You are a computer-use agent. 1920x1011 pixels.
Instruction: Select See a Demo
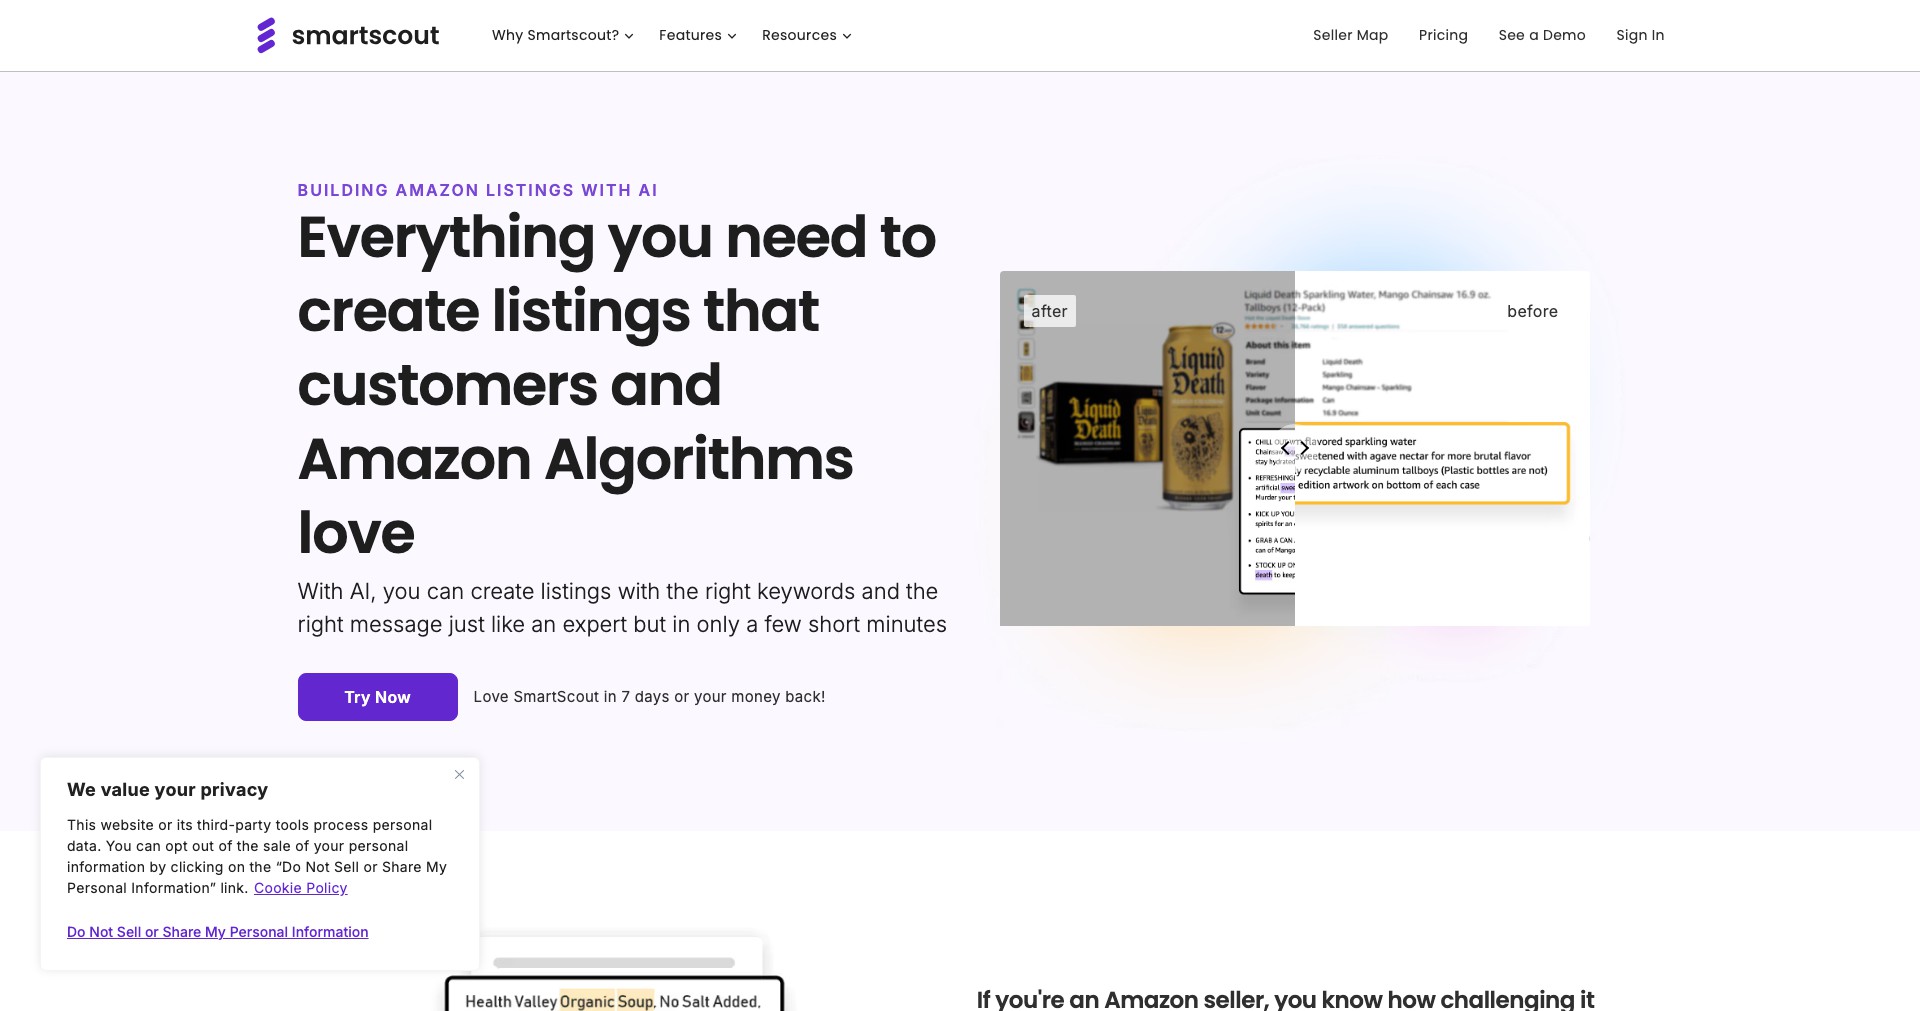(x=1541, y=35)
